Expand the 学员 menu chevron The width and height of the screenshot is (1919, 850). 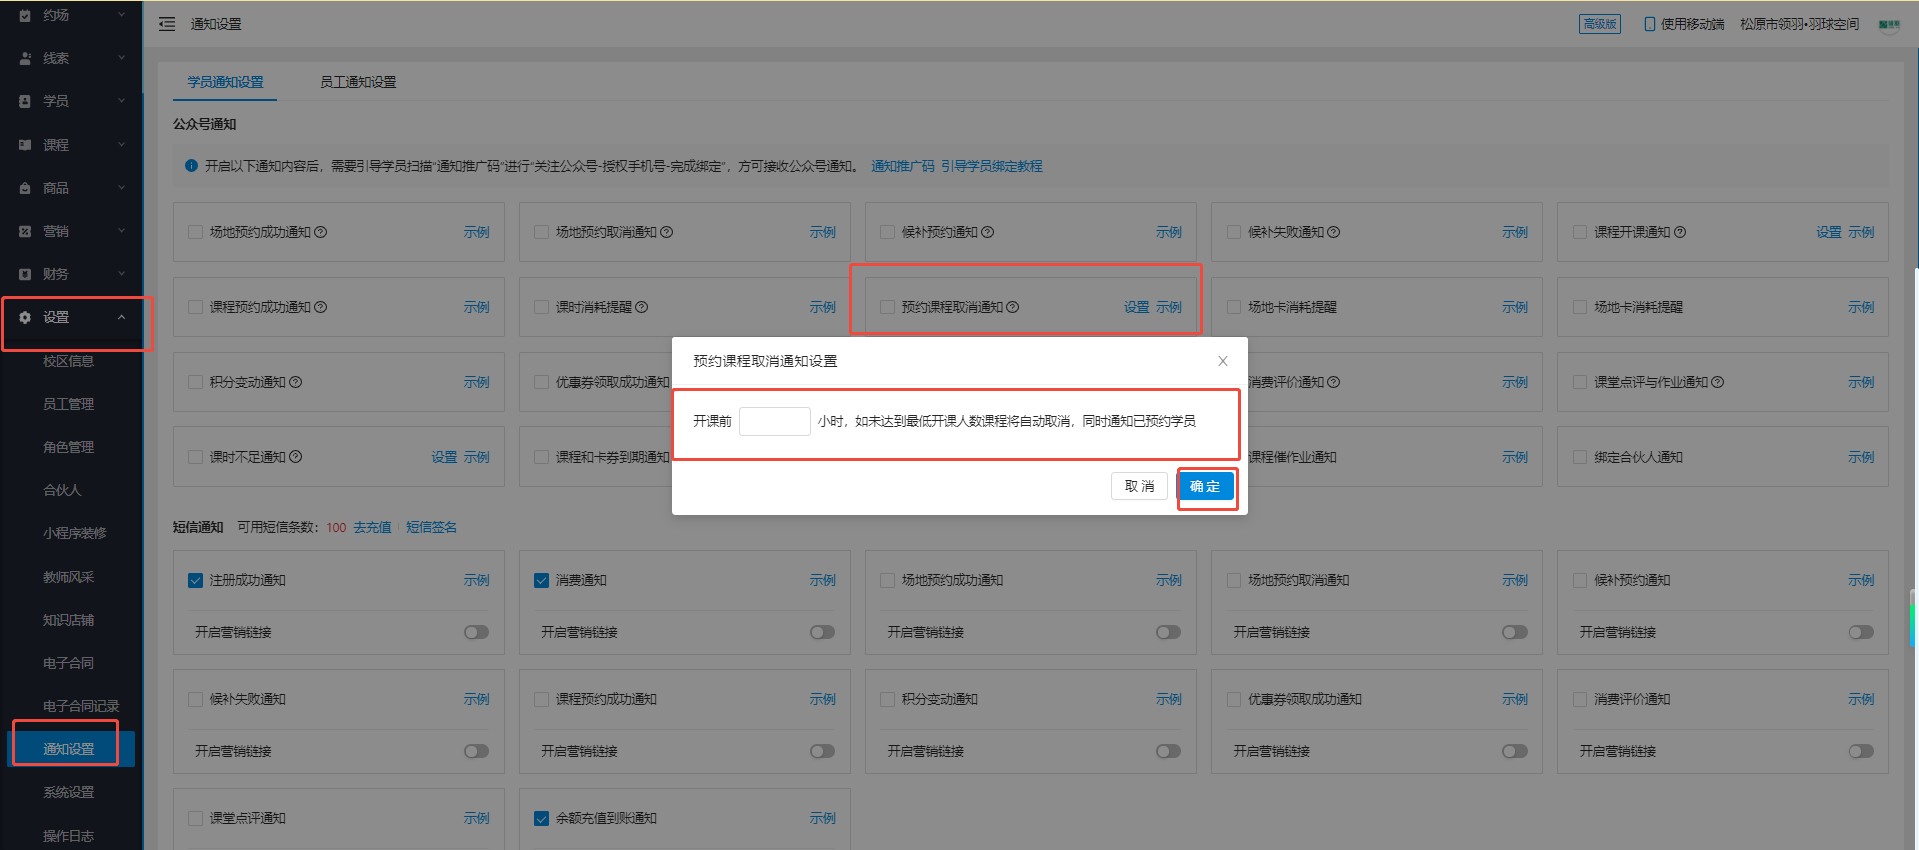point(122,101)
